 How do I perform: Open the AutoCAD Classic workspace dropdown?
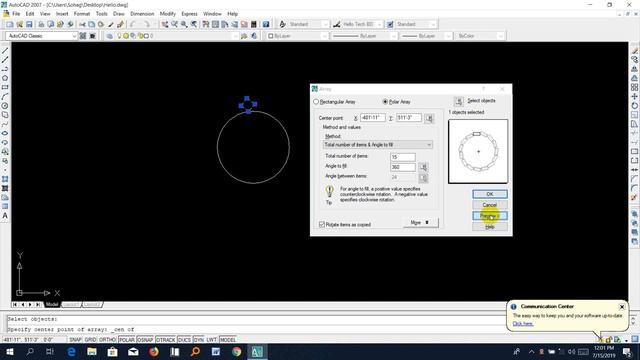point(41,36)
